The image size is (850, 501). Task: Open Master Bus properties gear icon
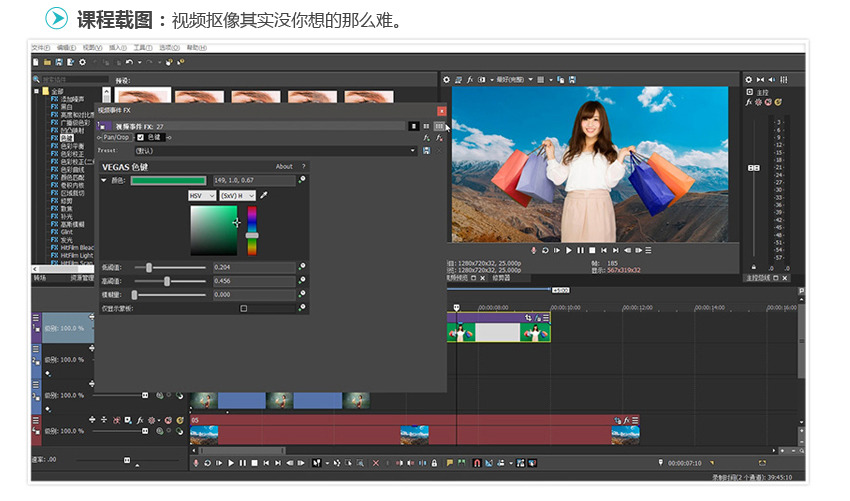click(x=749, y=80)
